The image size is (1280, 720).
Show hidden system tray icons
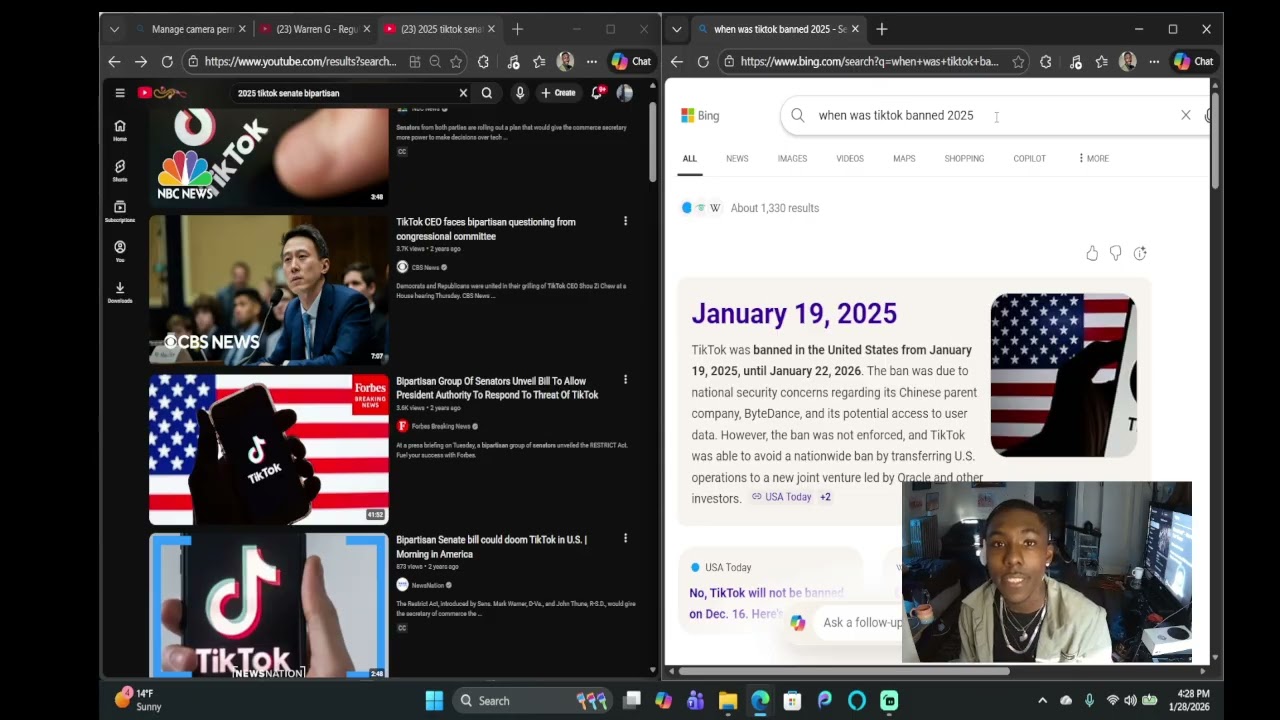tap(1042, 701)
